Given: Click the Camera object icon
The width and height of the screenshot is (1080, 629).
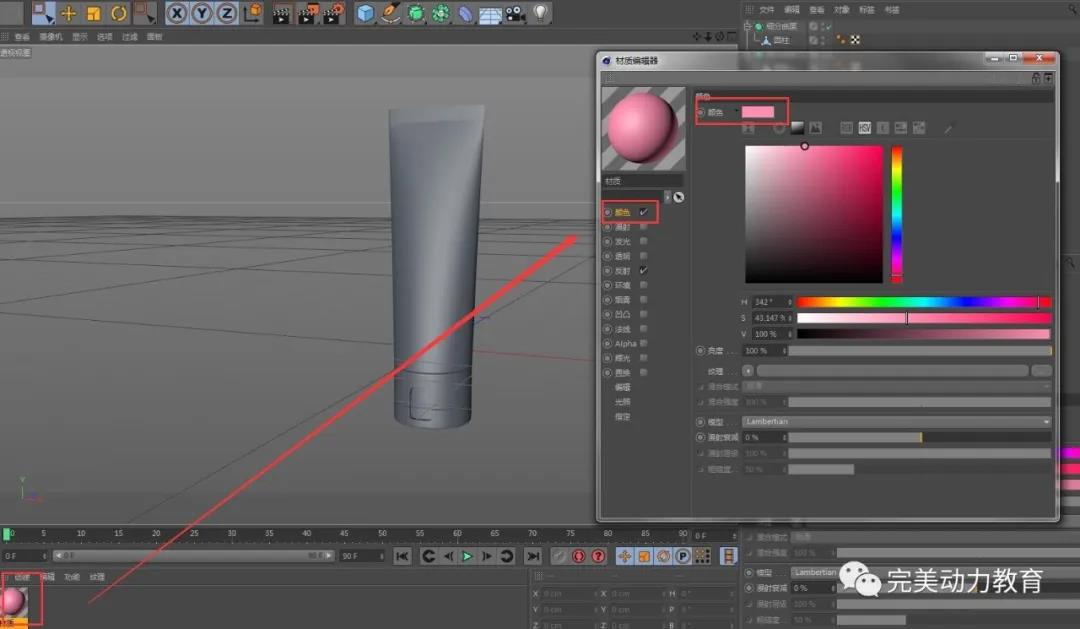Looking at the screenshot, I should (x=515, y=13).
